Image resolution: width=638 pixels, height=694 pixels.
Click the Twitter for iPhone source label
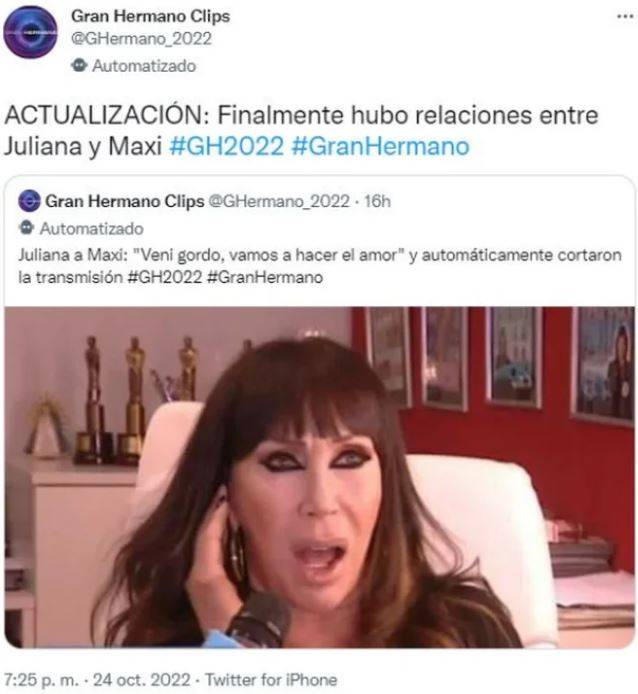pyautogui.click(x=271, y=679)
